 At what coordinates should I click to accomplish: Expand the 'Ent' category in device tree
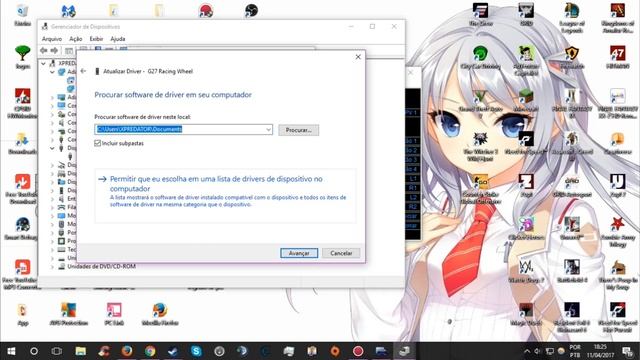click(x=52, y=199)
